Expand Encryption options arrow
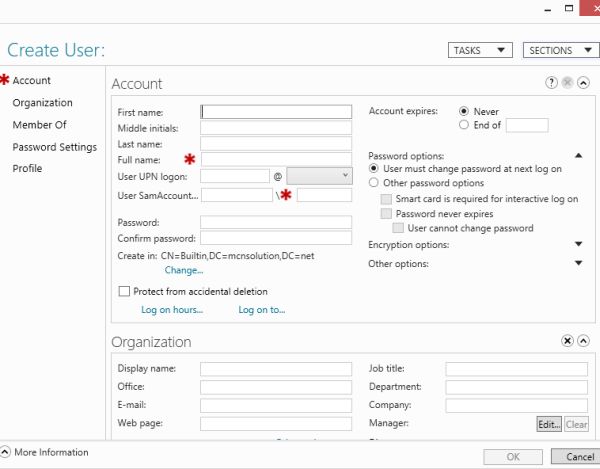Screen dimensions: 600x469 (x=579, y=244)
